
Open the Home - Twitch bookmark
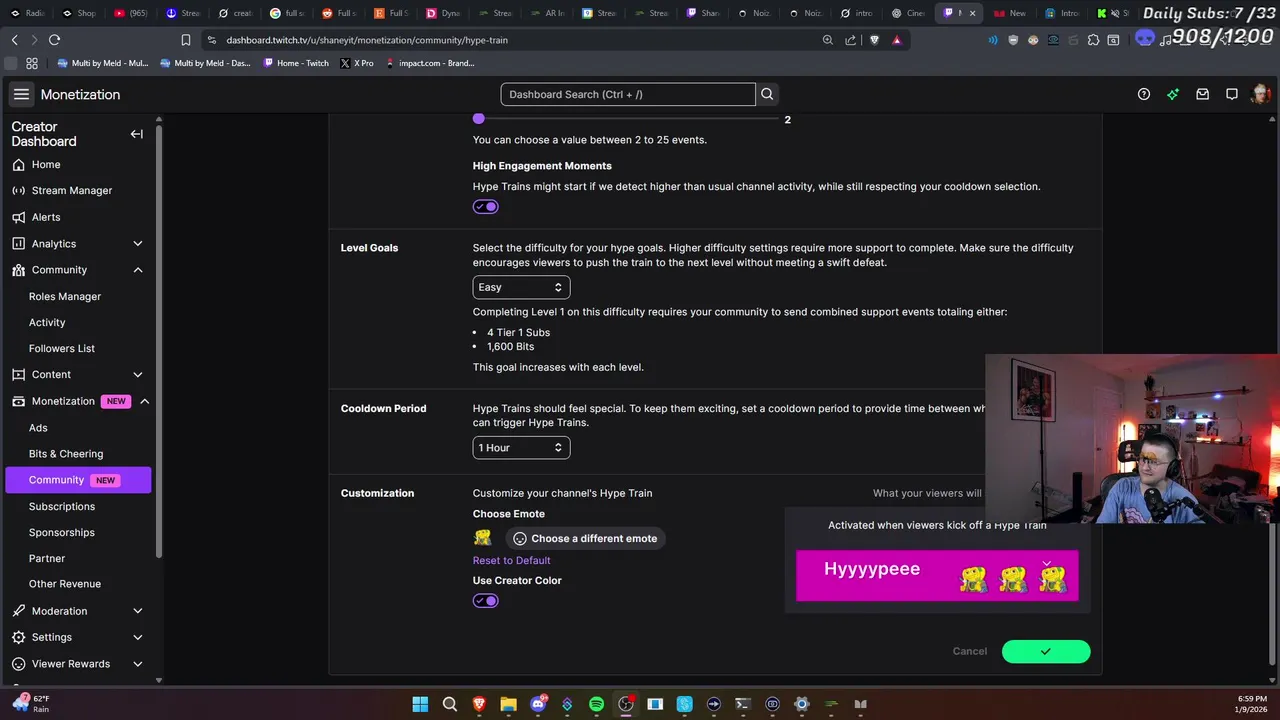click(x=296, y=63)
